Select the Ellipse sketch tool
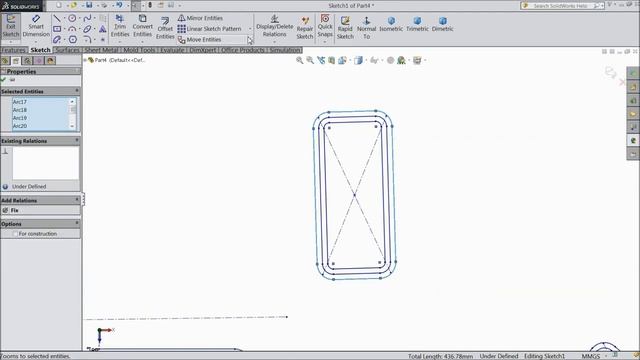This screenshot has width=640, height=360. (87, 29)
